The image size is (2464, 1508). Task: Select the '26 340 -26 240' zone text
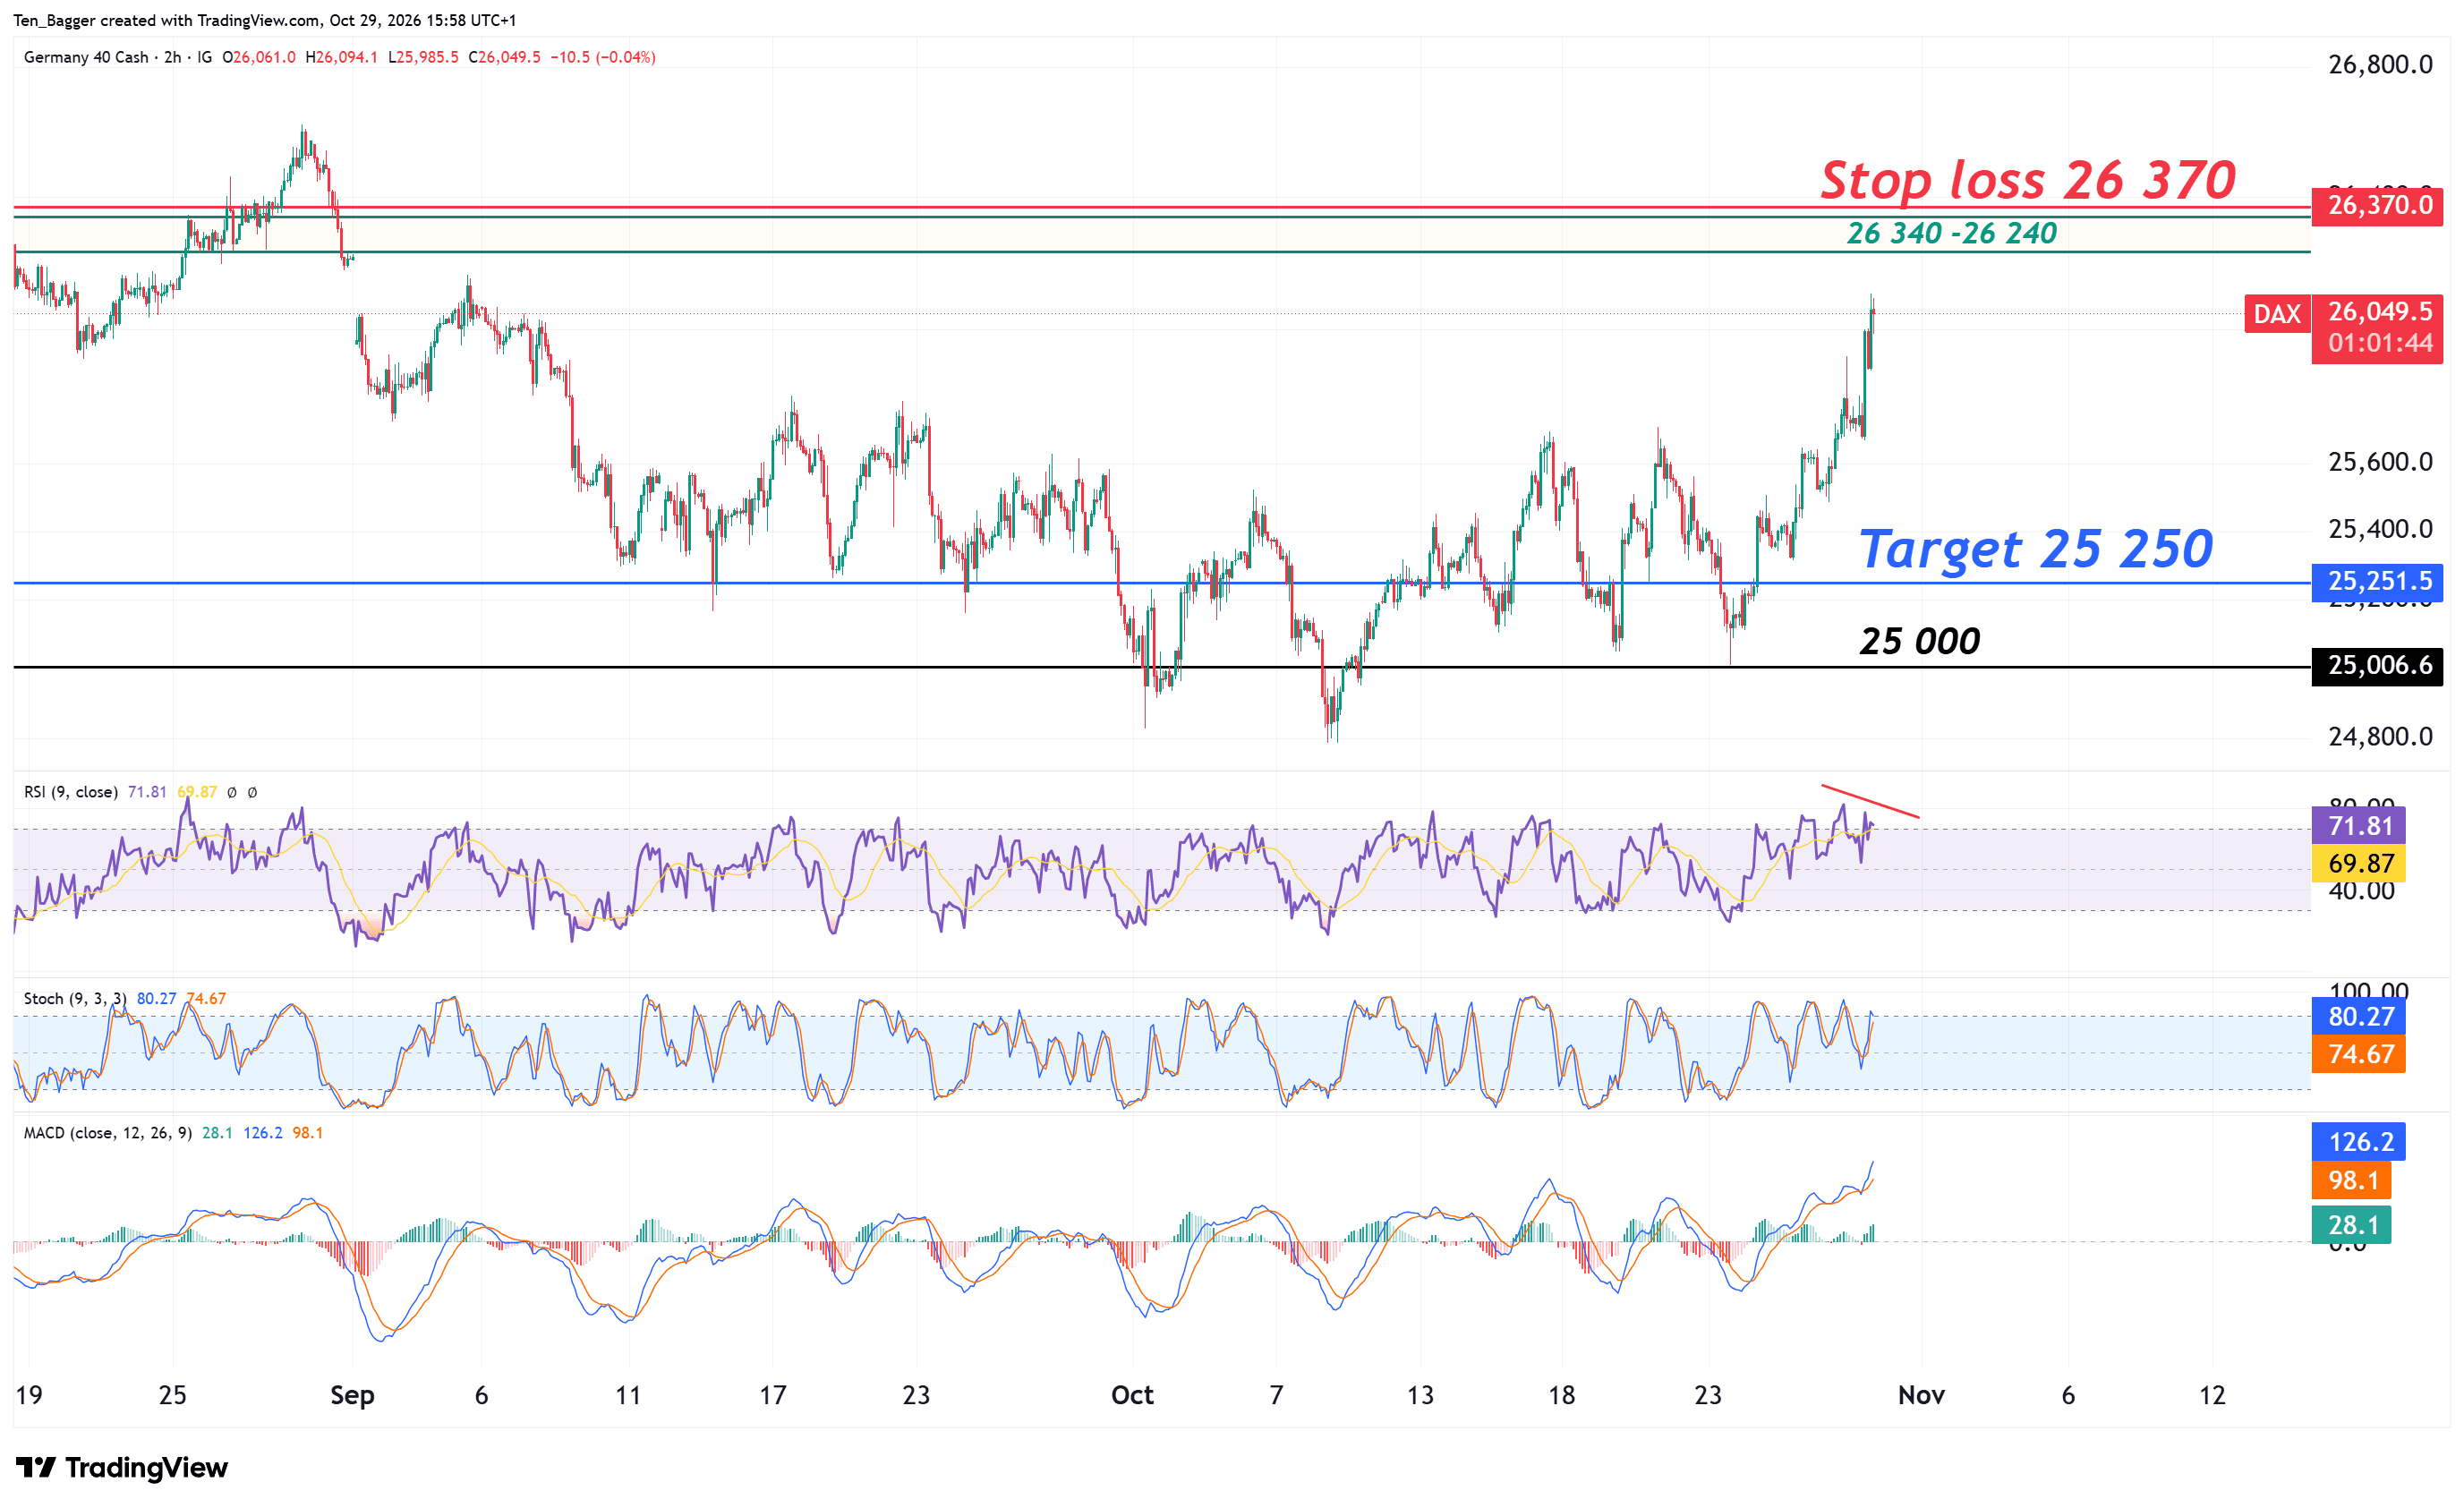(1951, 233)
